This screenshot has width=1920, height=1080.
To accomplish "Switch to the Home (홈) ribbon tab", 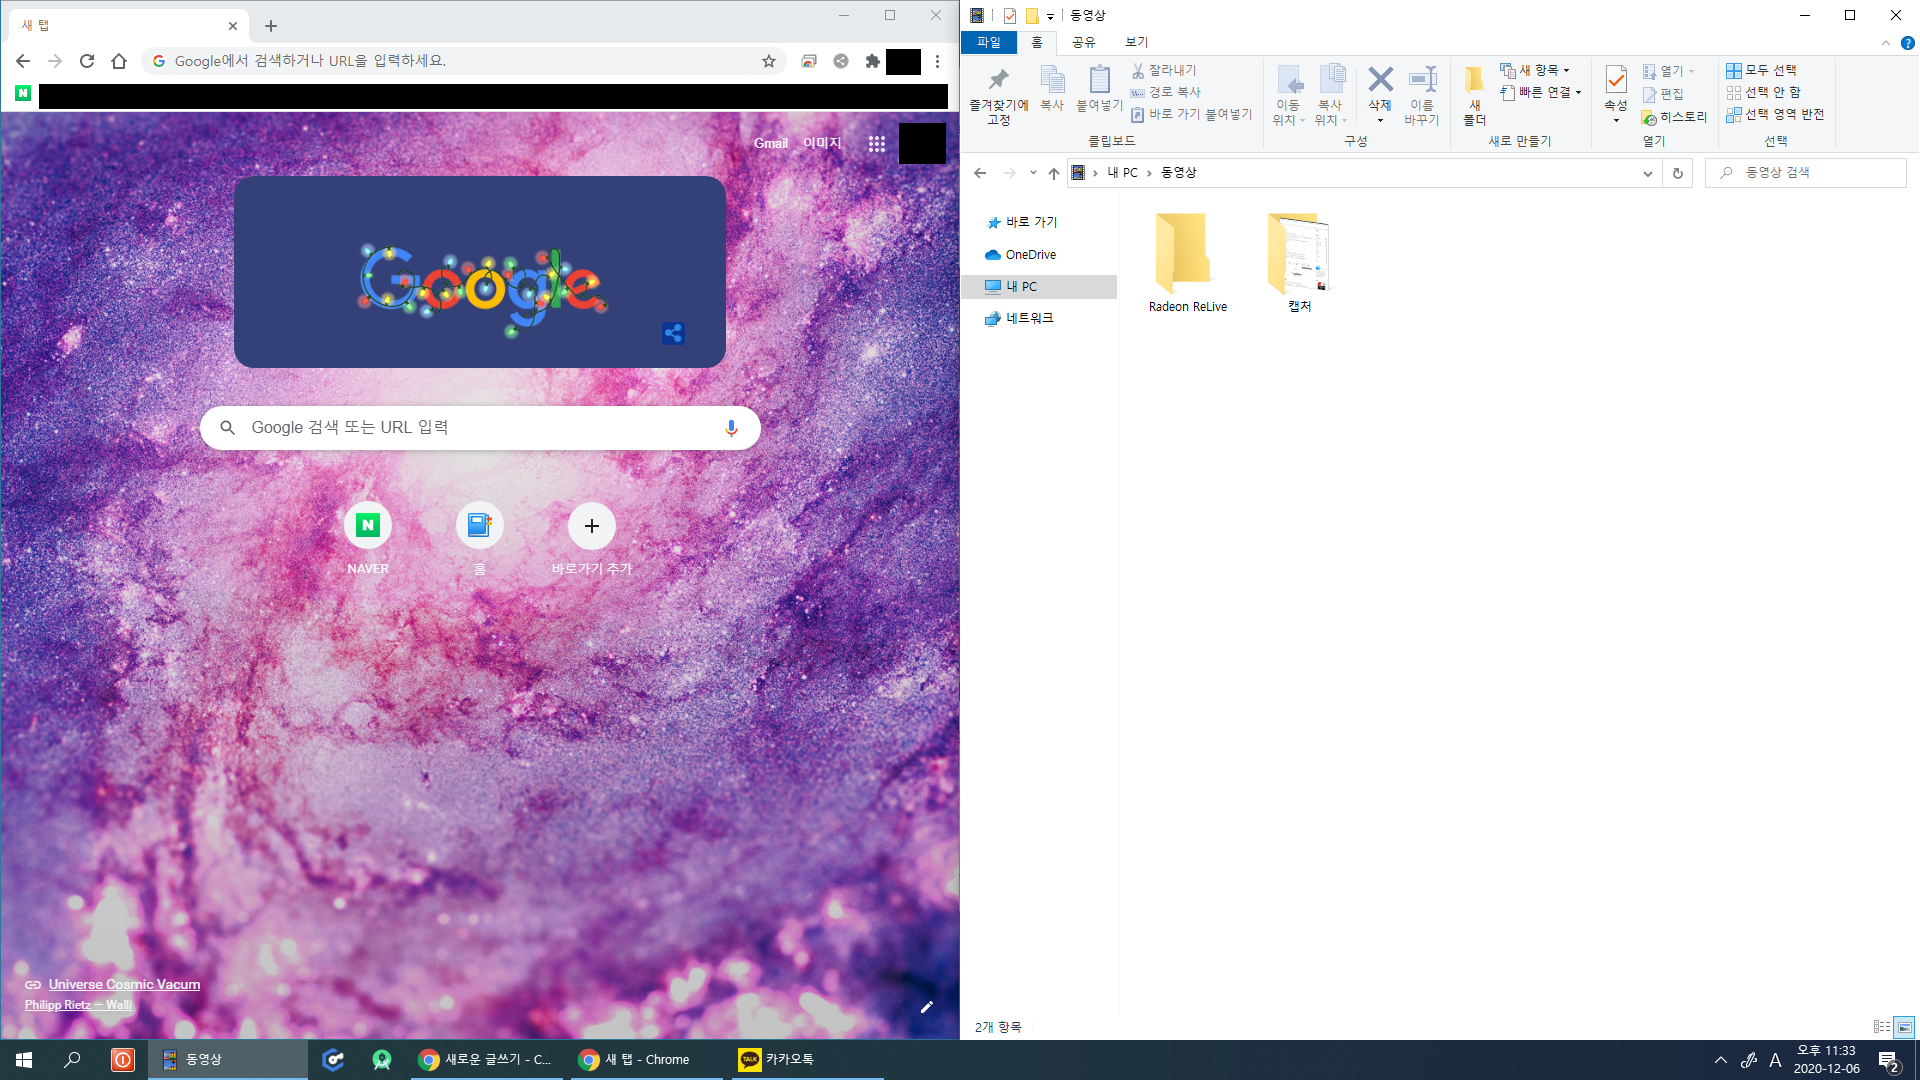I will (1037, 42).
